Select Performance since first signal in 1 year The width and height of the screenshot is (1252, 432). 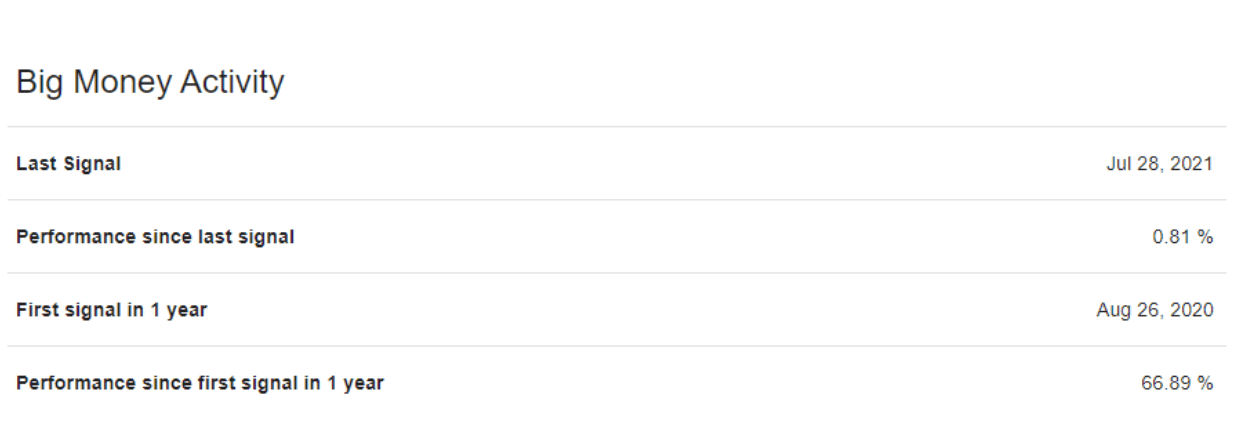(x=200, y=383)
